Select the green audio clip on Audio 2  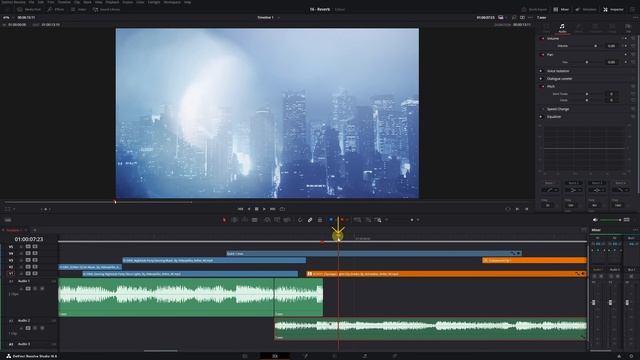(x=431, y=329)
